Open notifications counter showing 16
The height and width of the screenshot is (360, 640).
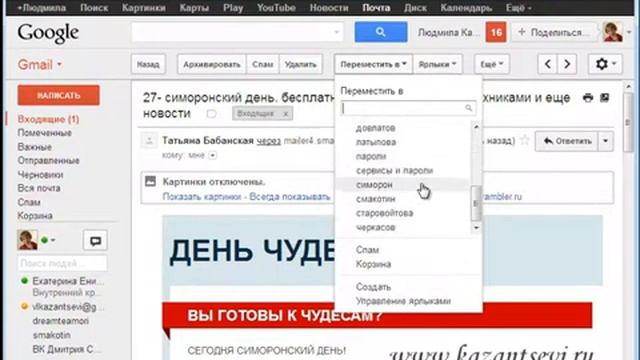point(496,32)
